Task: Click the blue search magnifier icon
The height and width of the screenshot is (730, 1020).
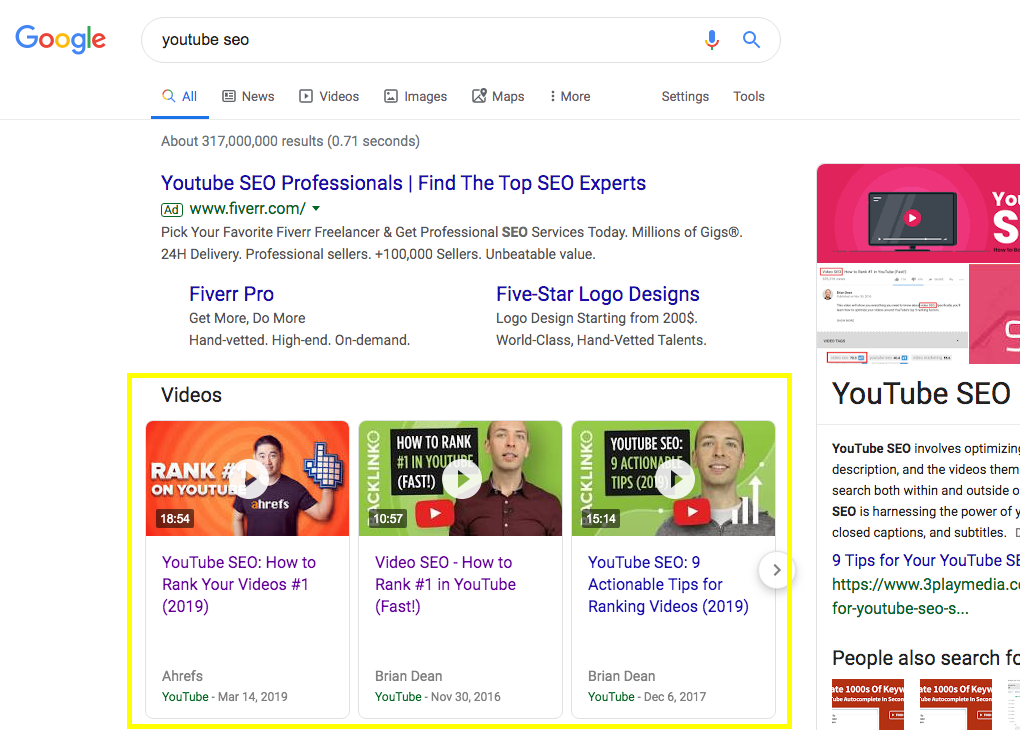Action: tap(751, 40)
